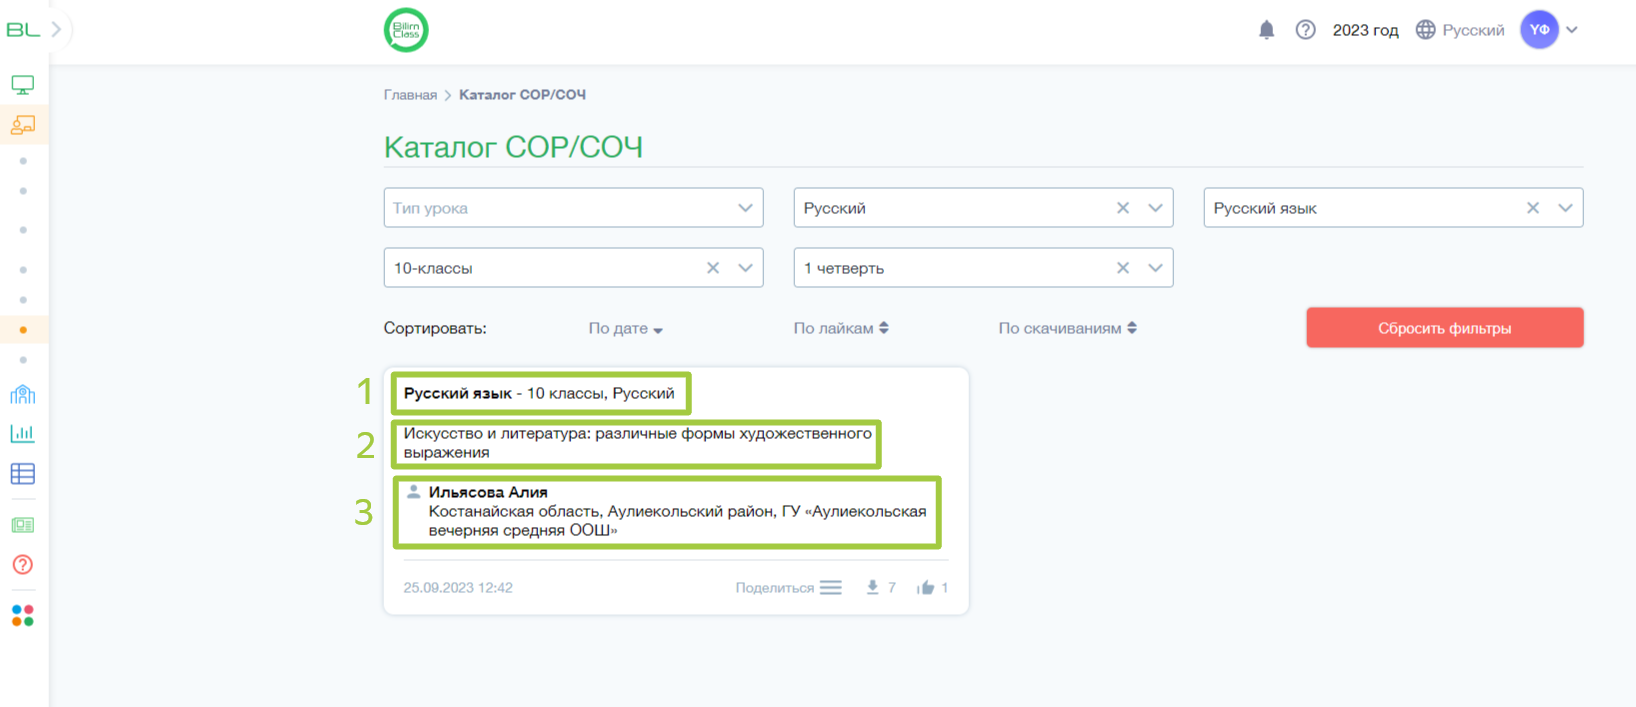Image resolution: width=1636 pixels, height=707 pixels.
Task: Sort results По лайкам
Action: point(841,328)
